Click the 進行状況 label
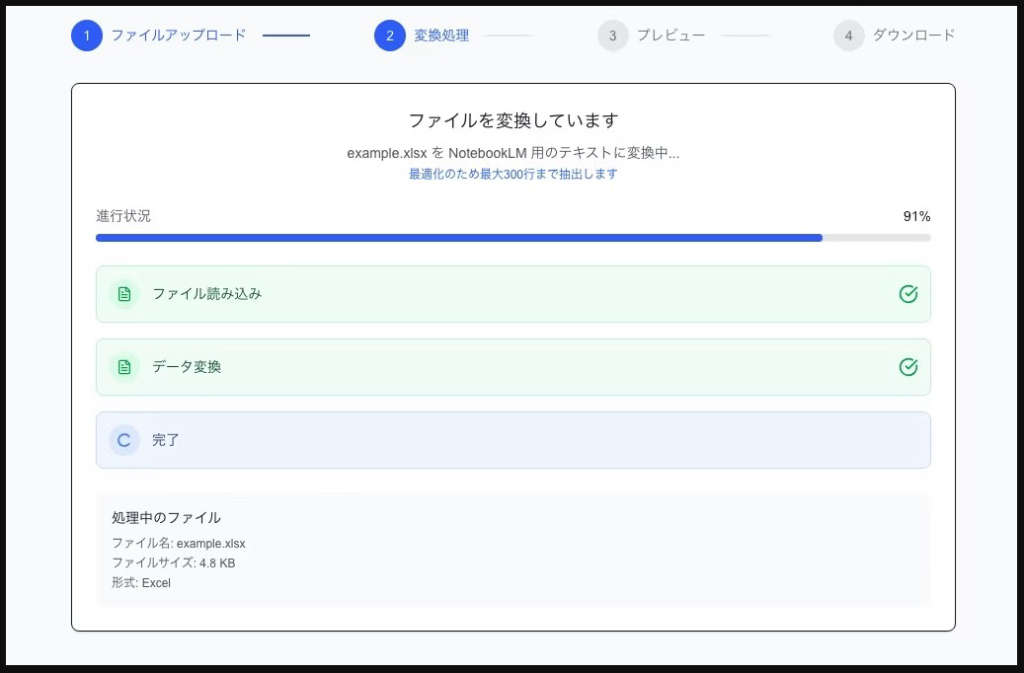Viewport: 1024px width, 673px height. [123, 216]
